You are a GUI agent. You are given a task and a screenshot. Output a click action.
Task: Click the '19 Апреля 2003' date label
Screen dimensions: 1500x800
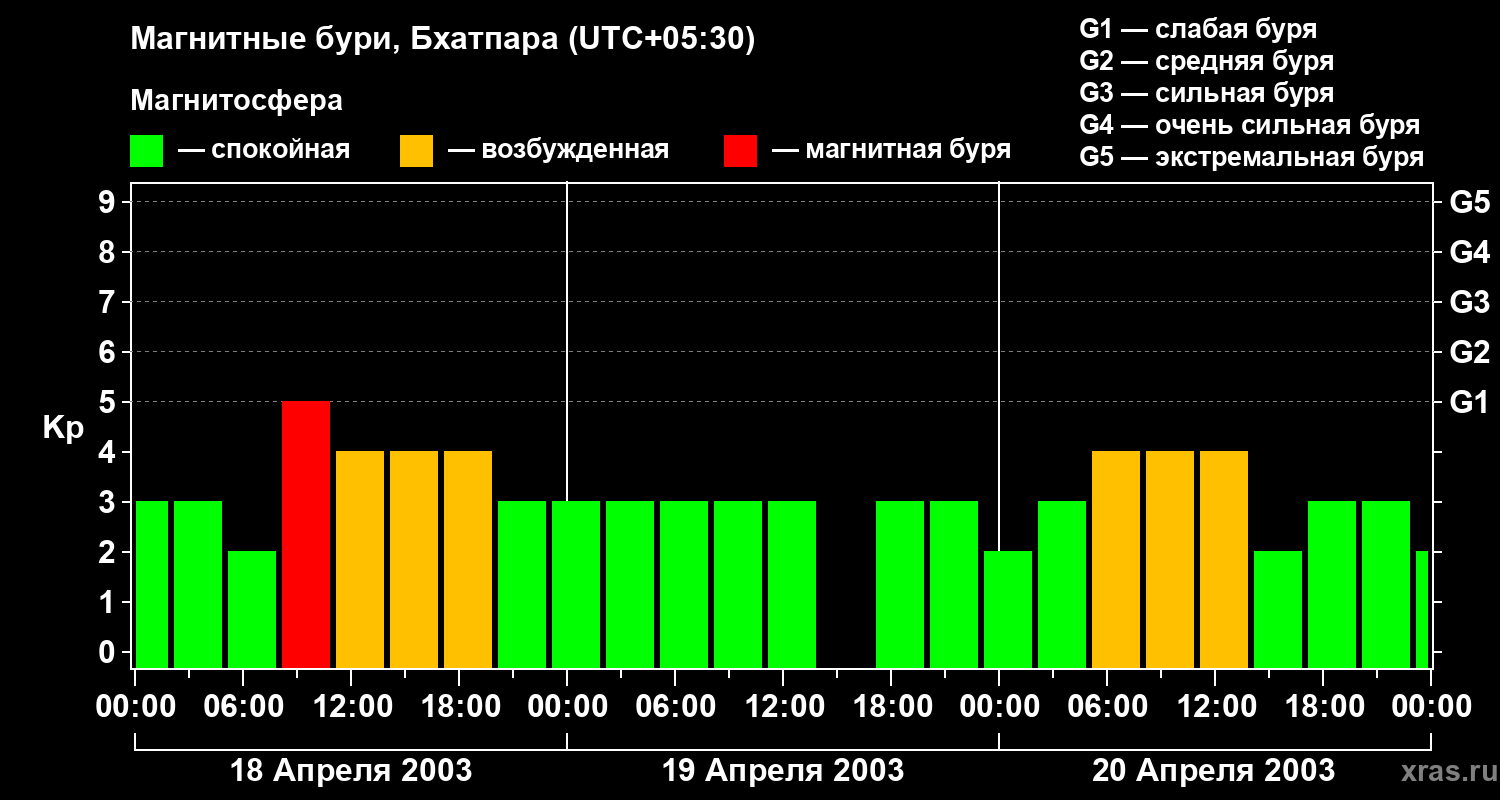(783, 771)
